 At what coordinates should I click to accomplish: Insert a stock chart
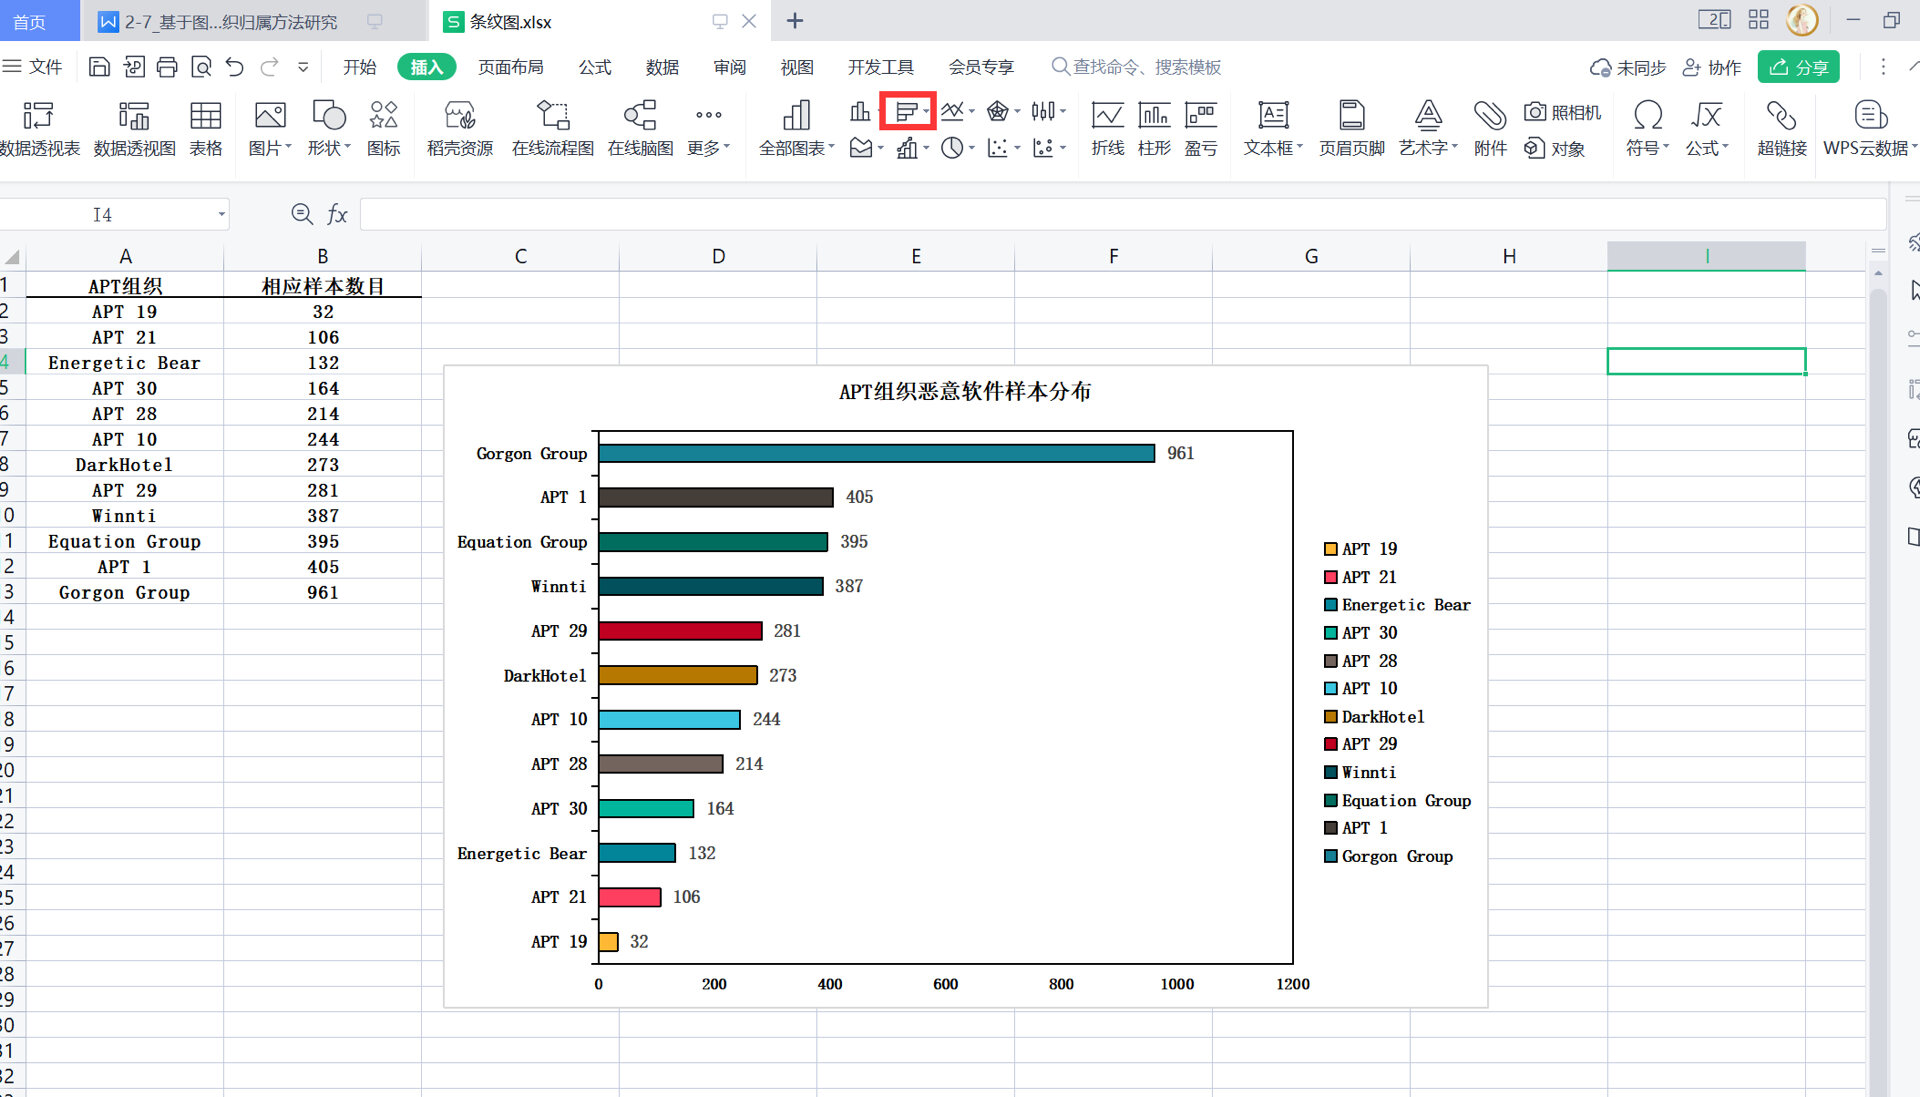[1043, 111]
